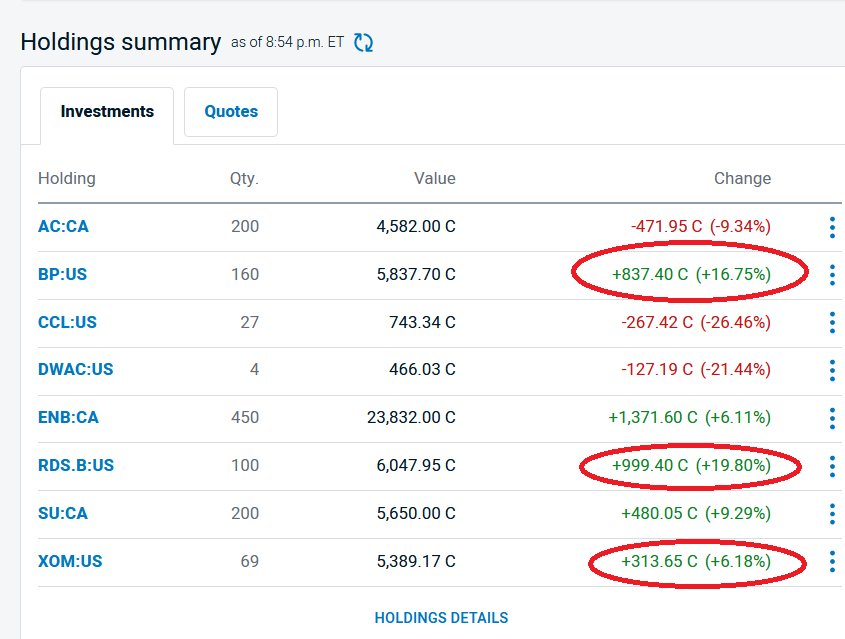Select the ENB:CA quantity 450
This screenshot has height=639, width=845.
pos(245,418)
